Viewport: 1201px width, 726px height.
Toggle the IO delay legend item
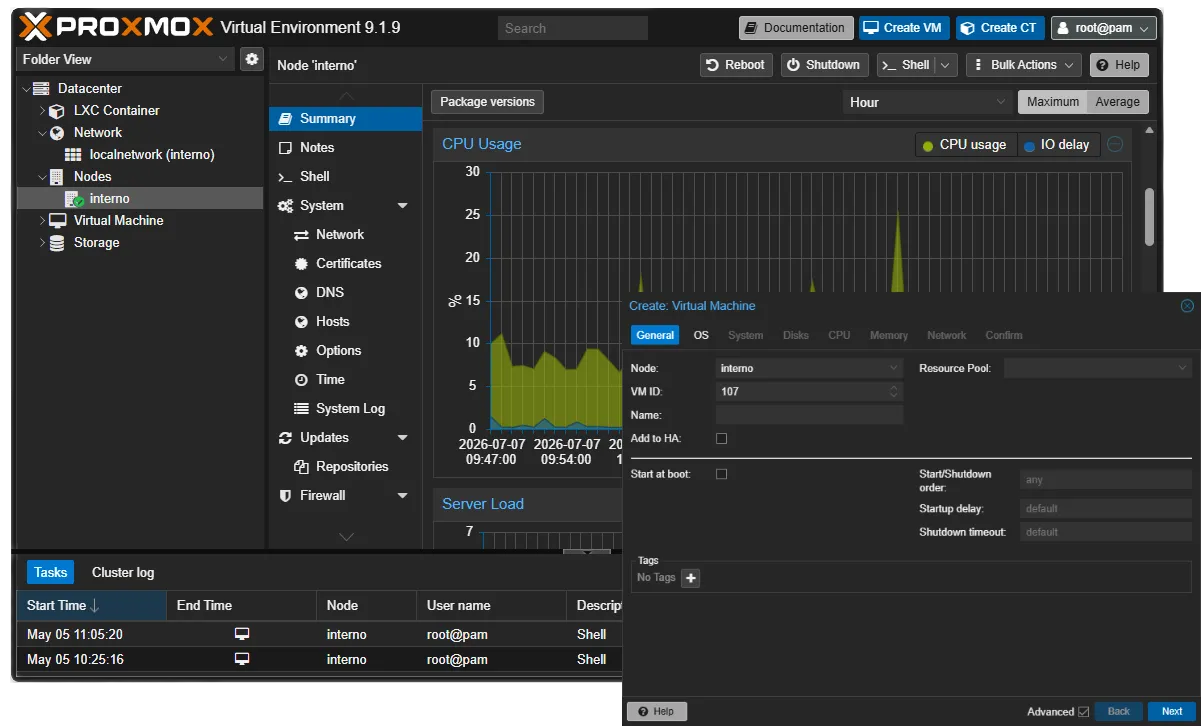(x=1057, y=145)
